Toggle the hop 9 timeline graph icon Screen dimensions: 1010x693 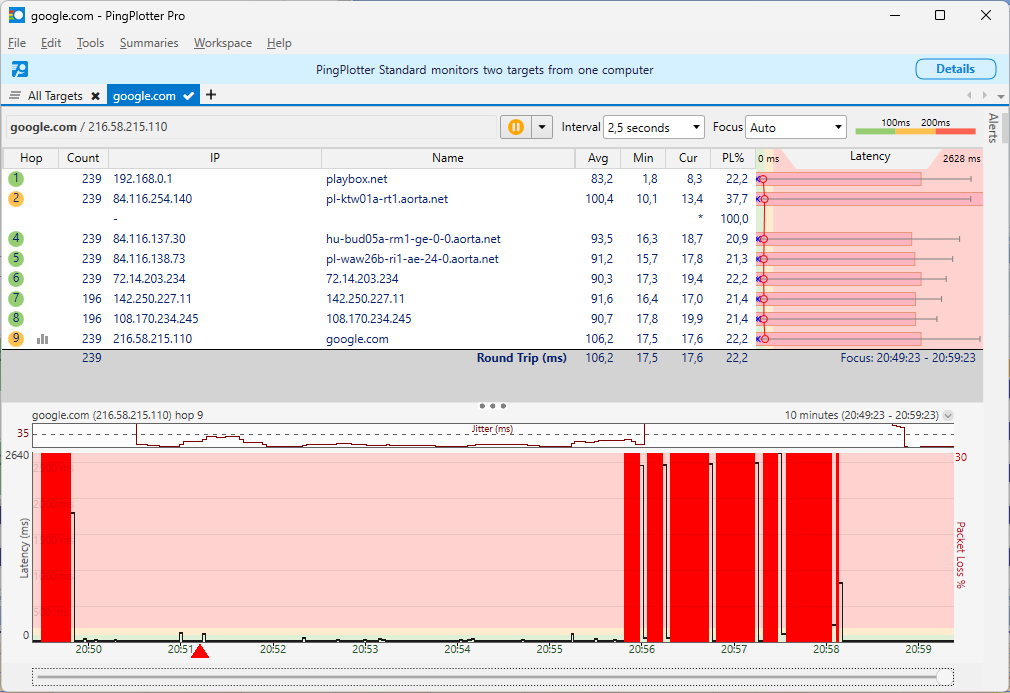pyautogui.click(x=43, y=339)
